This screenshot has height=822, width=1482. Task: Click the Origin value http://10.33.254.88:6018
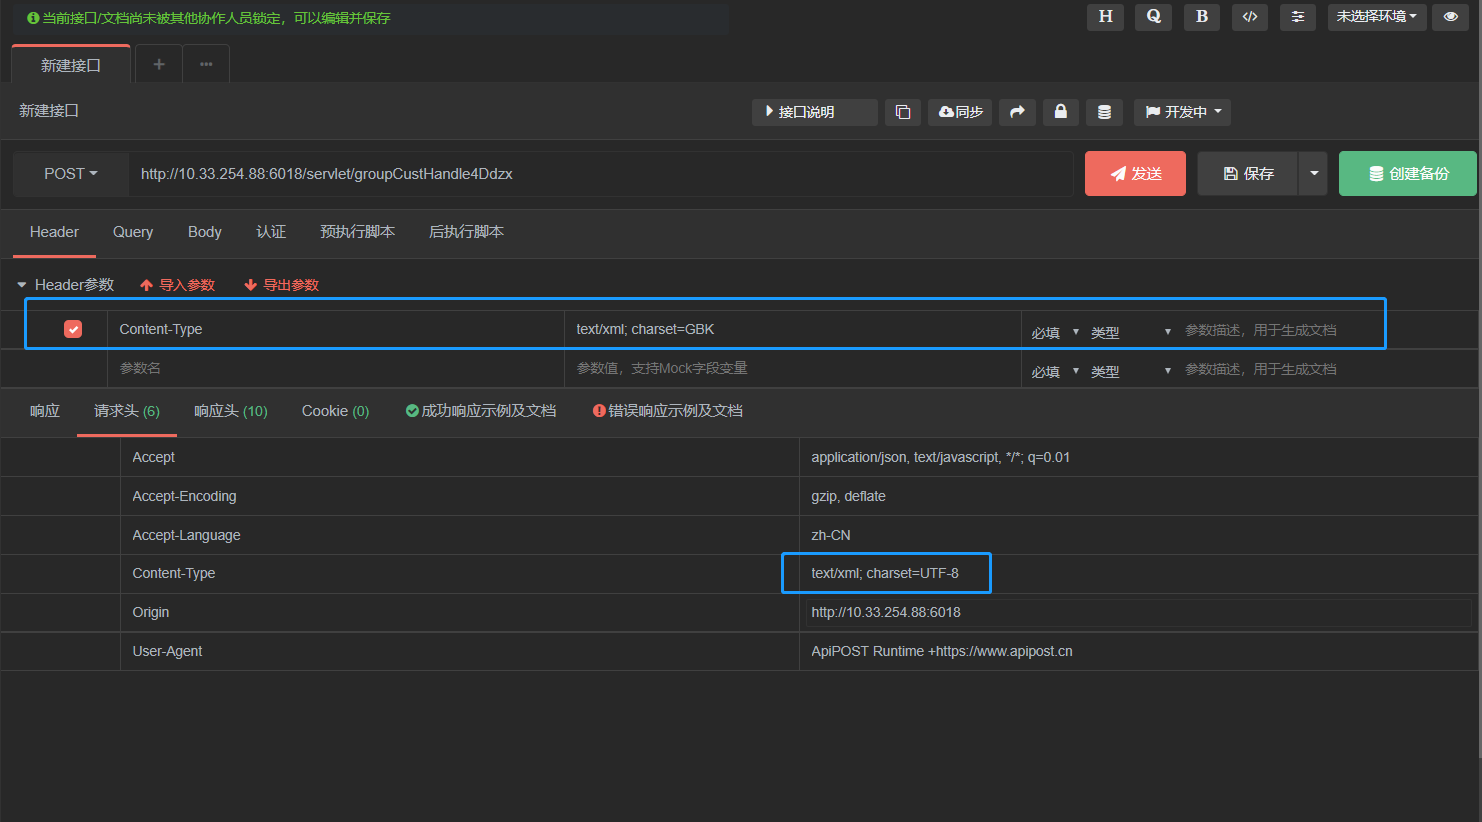886,612
